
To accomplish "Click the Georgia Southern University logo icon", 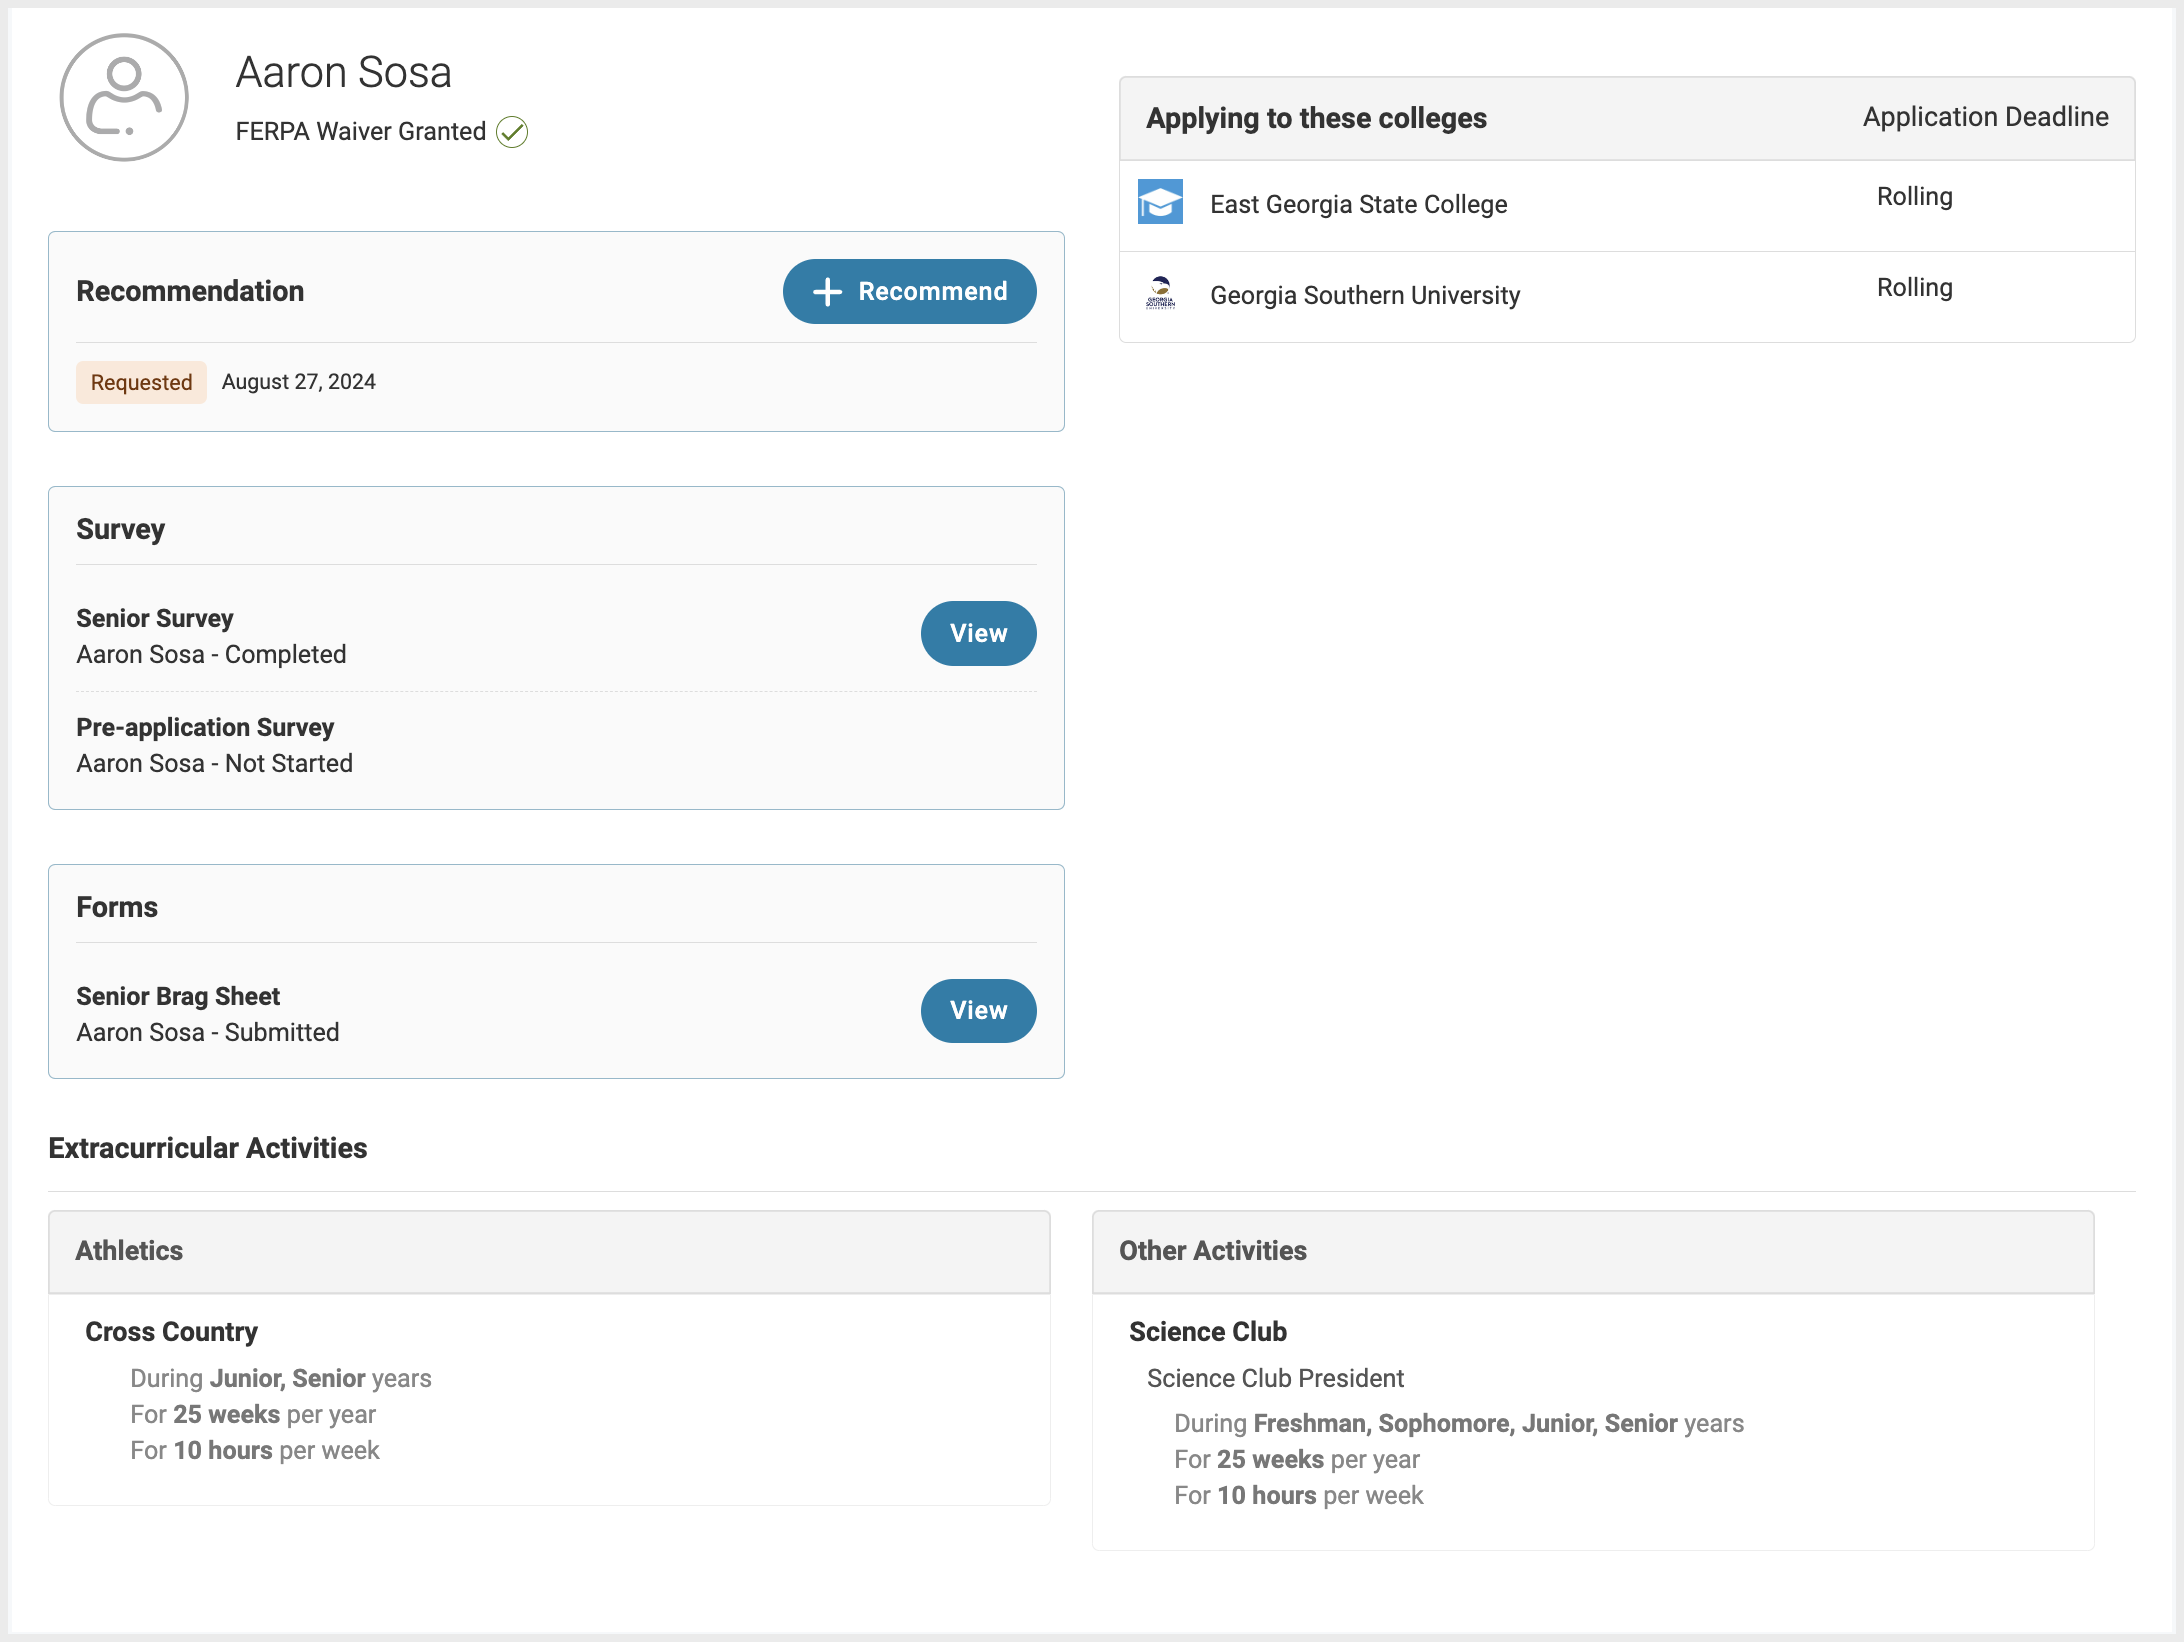I will (1160, 294).
